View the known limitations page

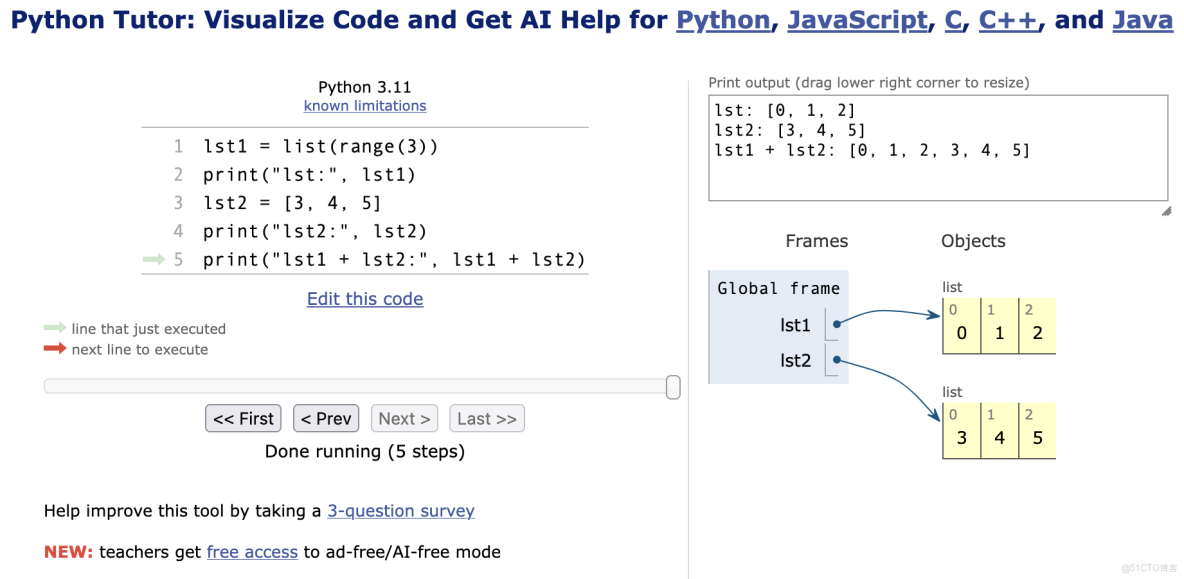pyautogui.click(x=364, y=105)
